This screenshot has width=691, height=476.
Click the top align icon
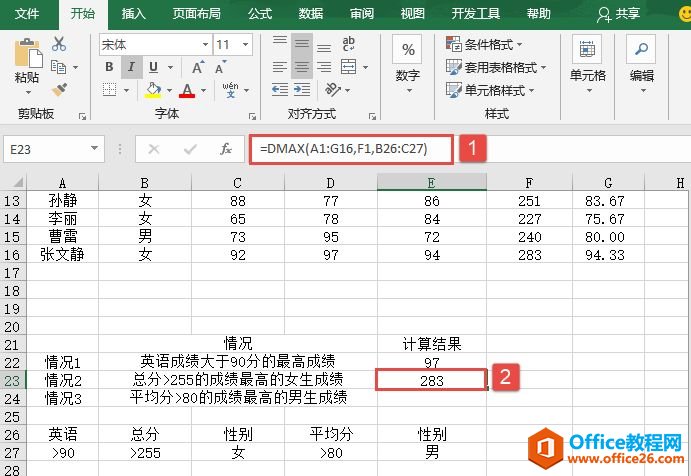(280, 41)
